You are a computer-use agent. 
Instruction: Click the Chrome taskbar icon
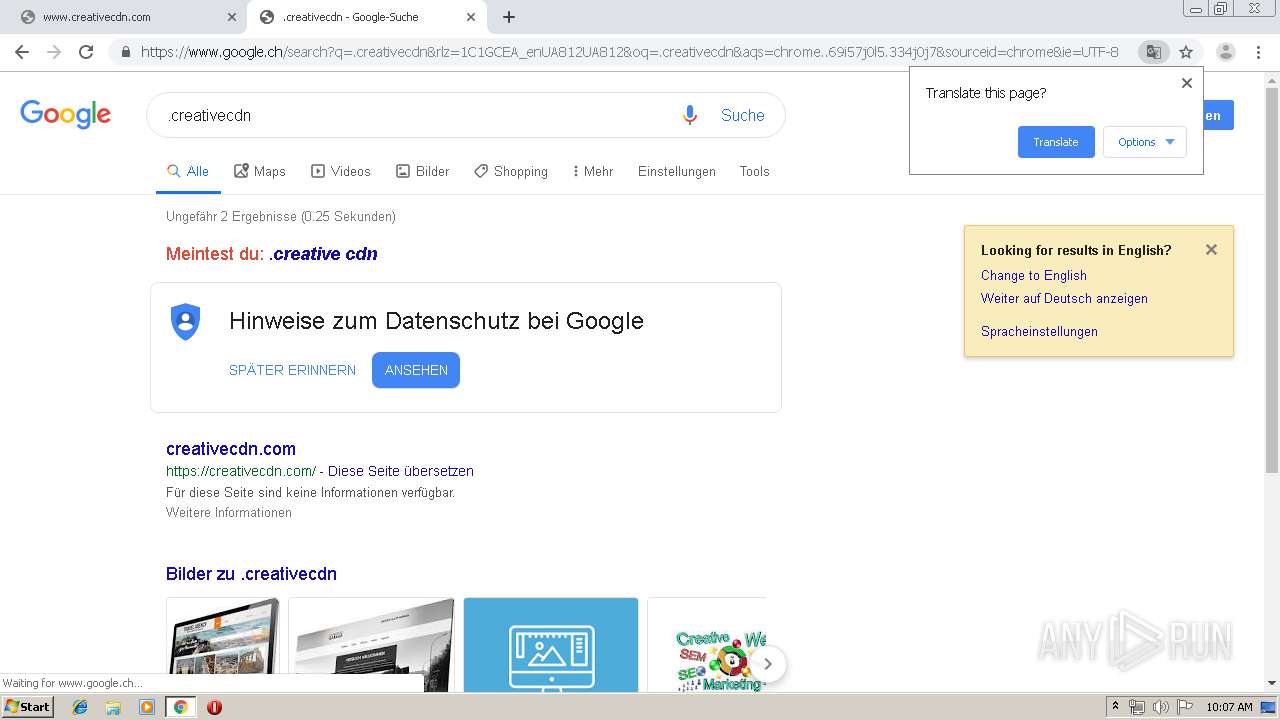pos(180,707)
